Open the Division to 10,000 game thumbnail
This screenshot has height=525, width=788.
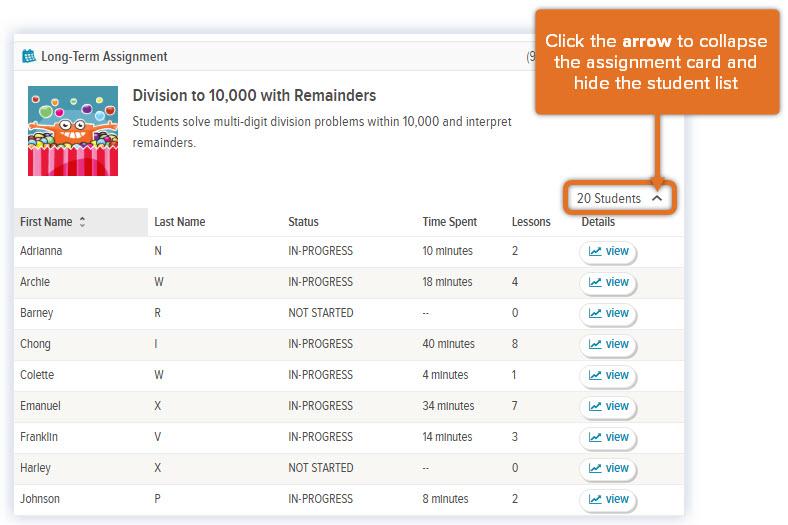pos(73,131)
